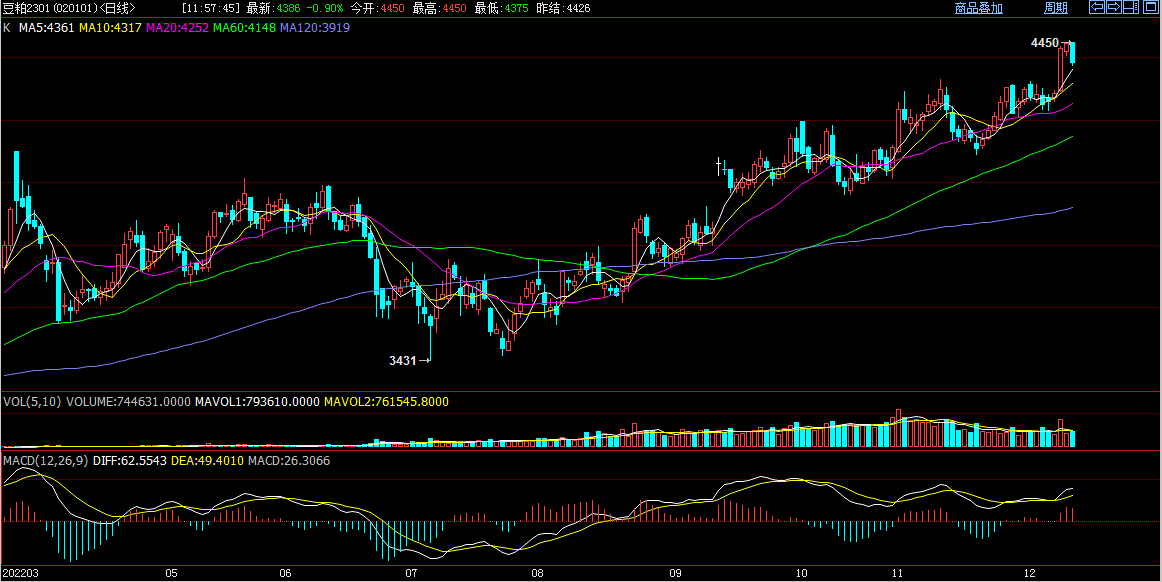This screenshot has width=1162, height=582.
Task: Open the 周期 period menu
Action: click(1055, 8)
